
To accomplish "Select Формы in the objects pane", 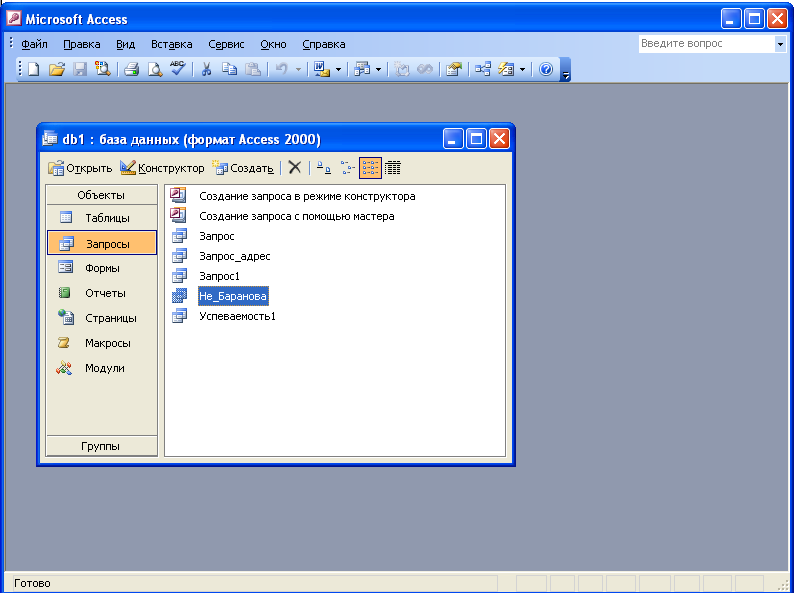I will (x=101, y=268).
